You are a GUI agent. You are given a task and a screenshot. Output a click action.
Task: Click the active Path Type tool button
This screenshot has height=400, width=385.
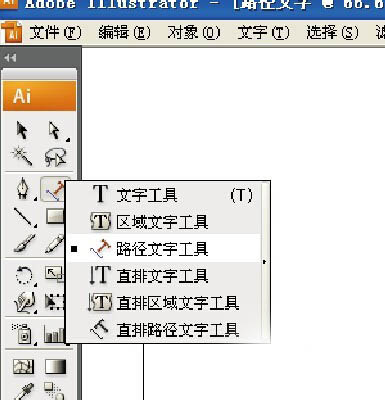pos(53,189)
